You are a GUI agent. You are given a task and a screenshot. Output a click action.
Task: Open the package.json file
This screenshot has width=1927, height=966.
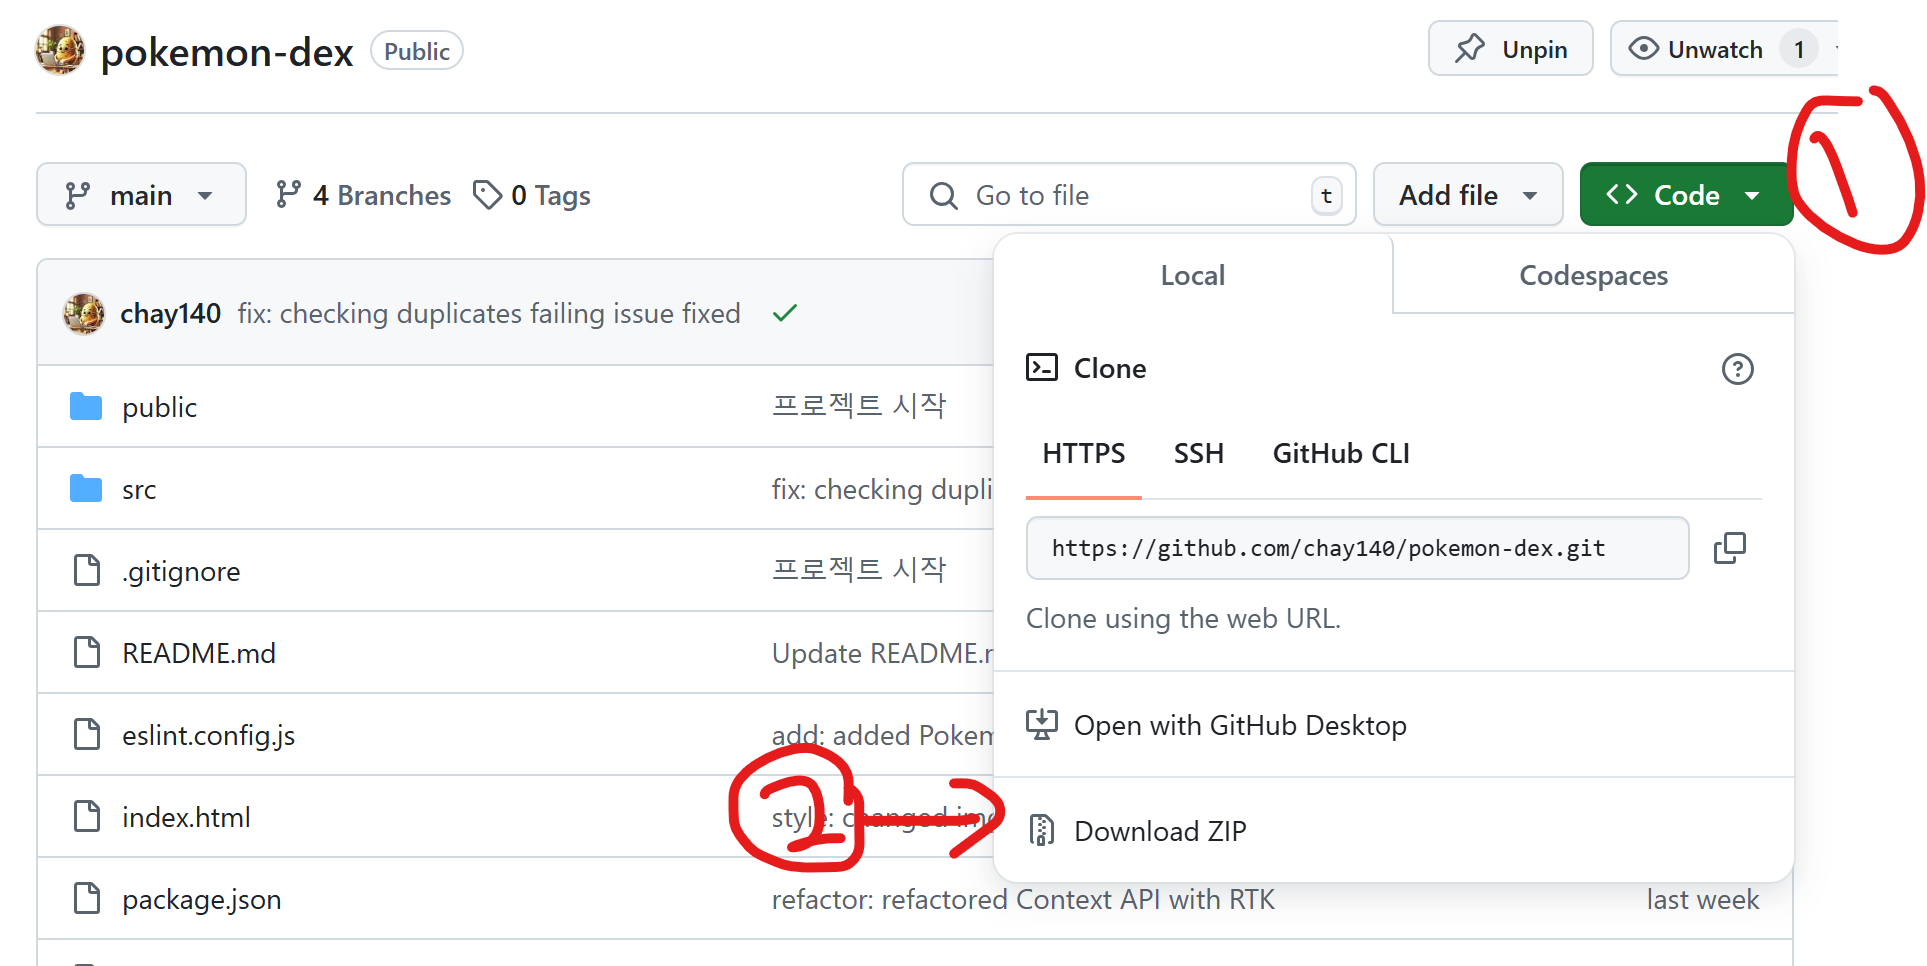coord(201,899)
